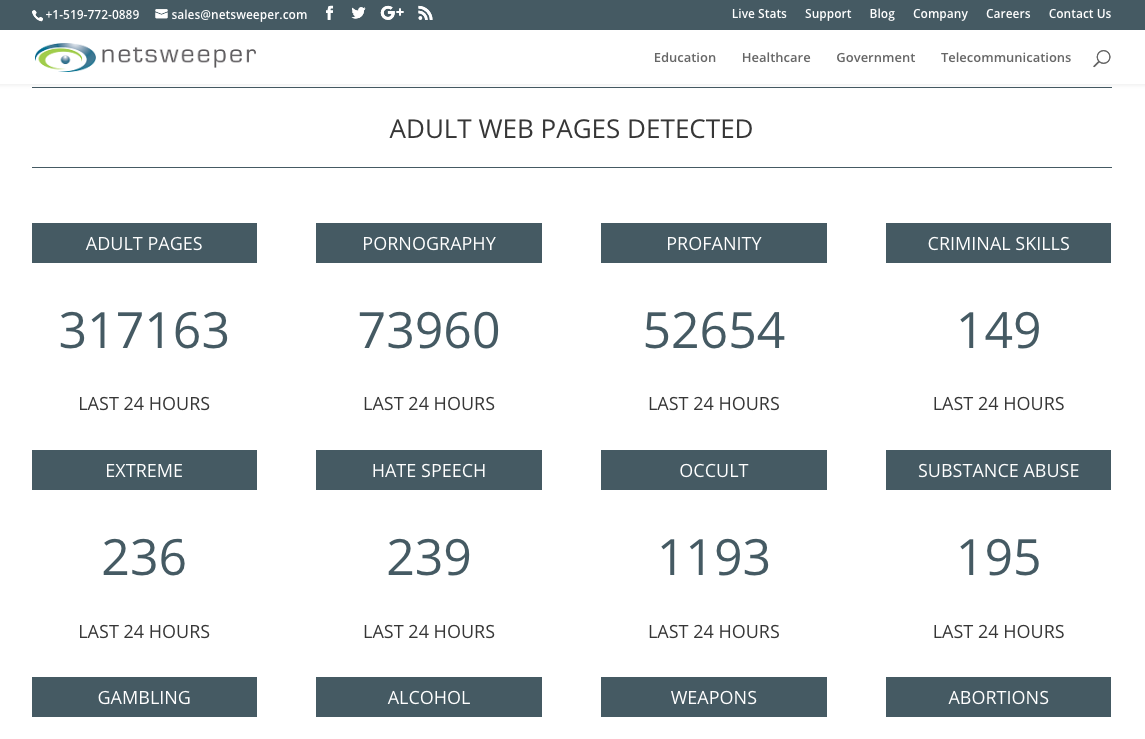This screenshot has width=1145, height=739.
Task: Open the Support link
Action: (828, 14)
